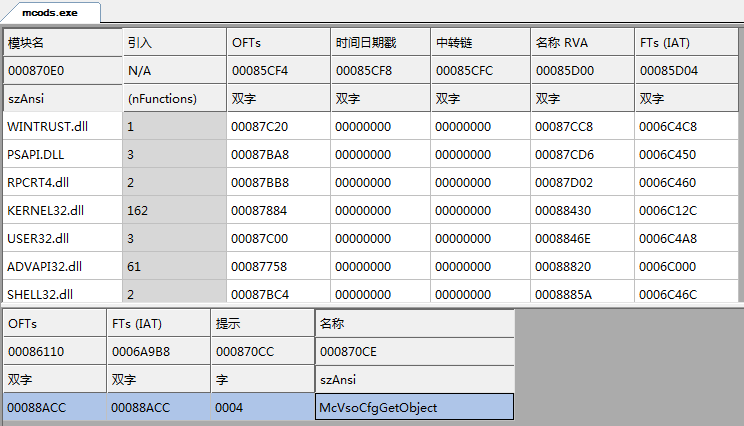
Task: Click the 00086110 header cell
Action: (x=55, y=352)
